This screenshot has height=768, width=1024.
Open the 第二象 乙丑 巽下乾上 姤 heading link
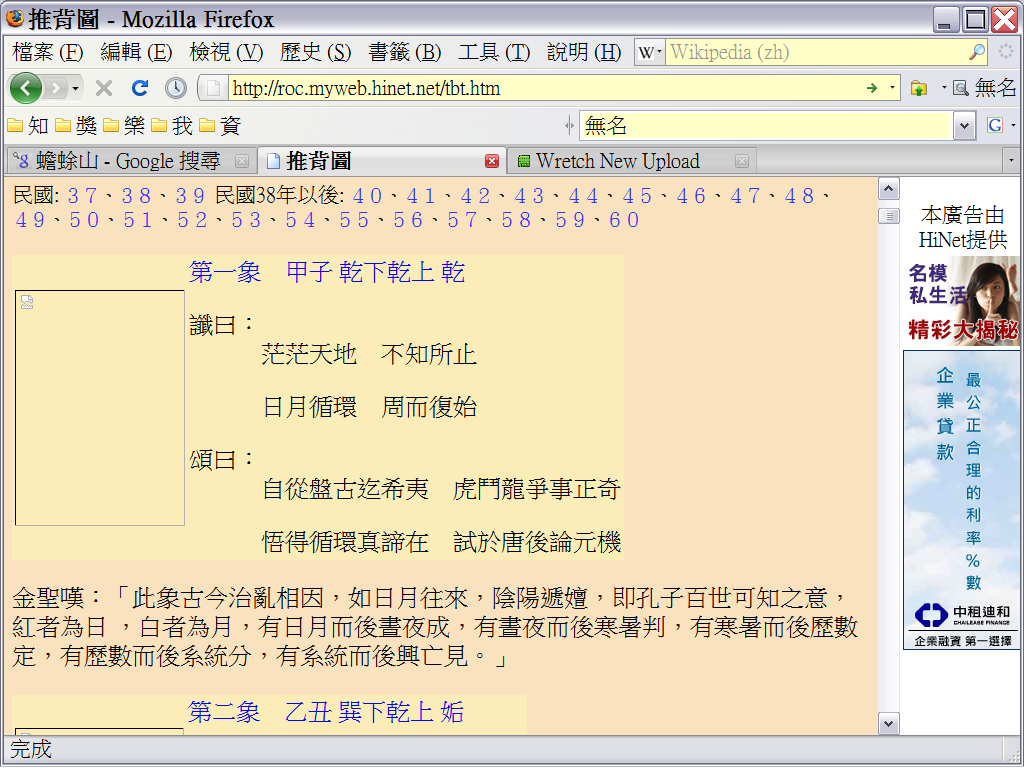coord(326,712)
